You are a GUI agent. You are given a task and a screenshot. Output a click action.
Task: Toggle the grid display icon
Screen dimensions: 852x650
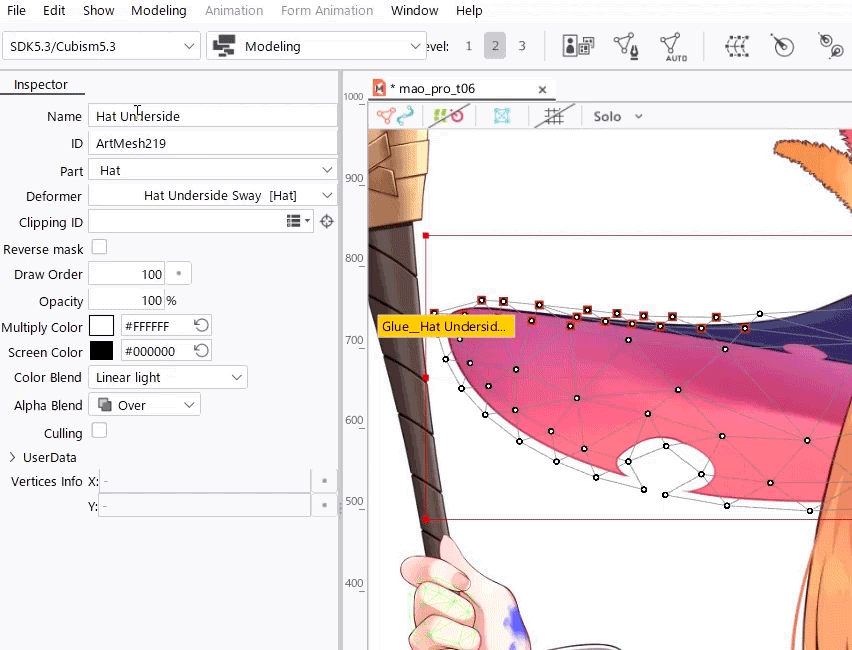pos(554,116)
